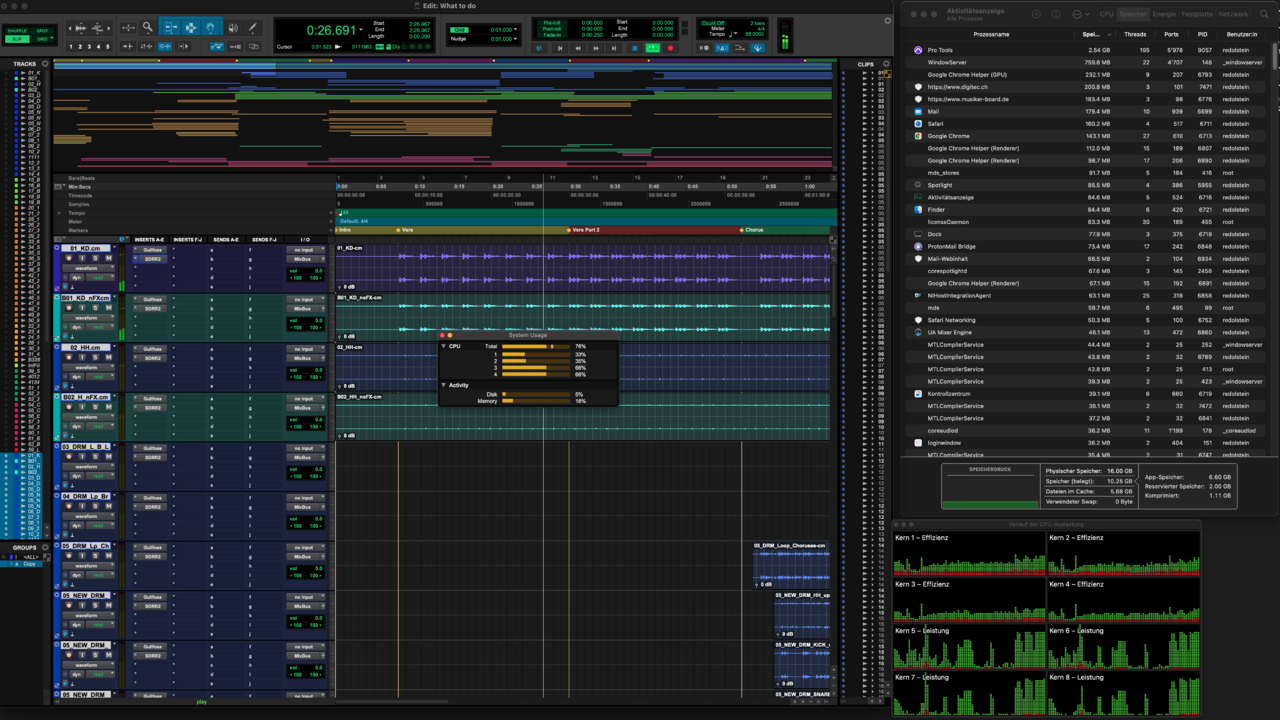
Task: Solo the 01_KD.cm track
Action: pos(95,258)
